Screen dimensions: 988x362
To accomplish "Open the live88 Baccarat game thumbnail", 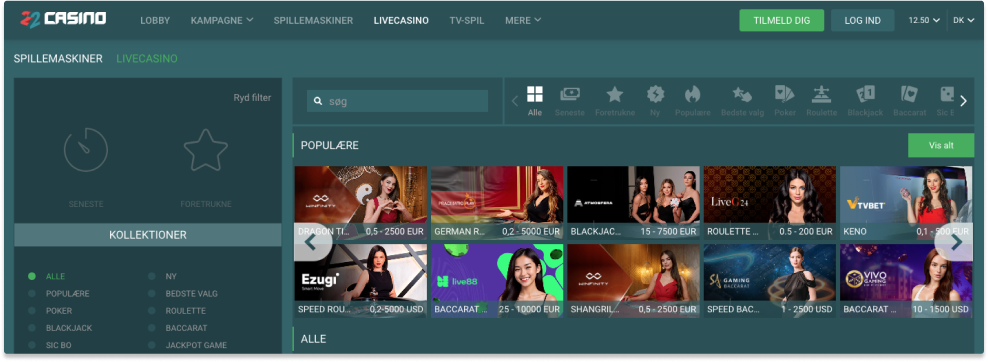I will click(497, 281).
